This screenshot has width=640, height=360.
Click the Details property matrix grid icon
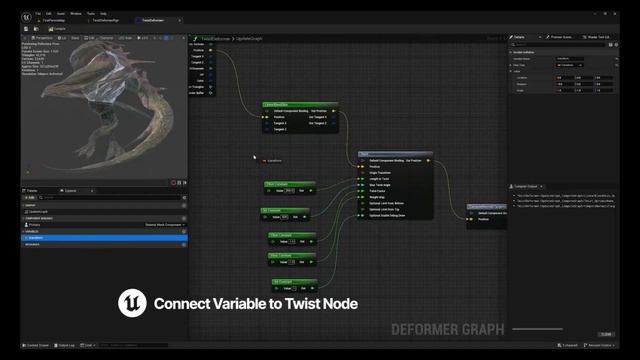(611, 44)
